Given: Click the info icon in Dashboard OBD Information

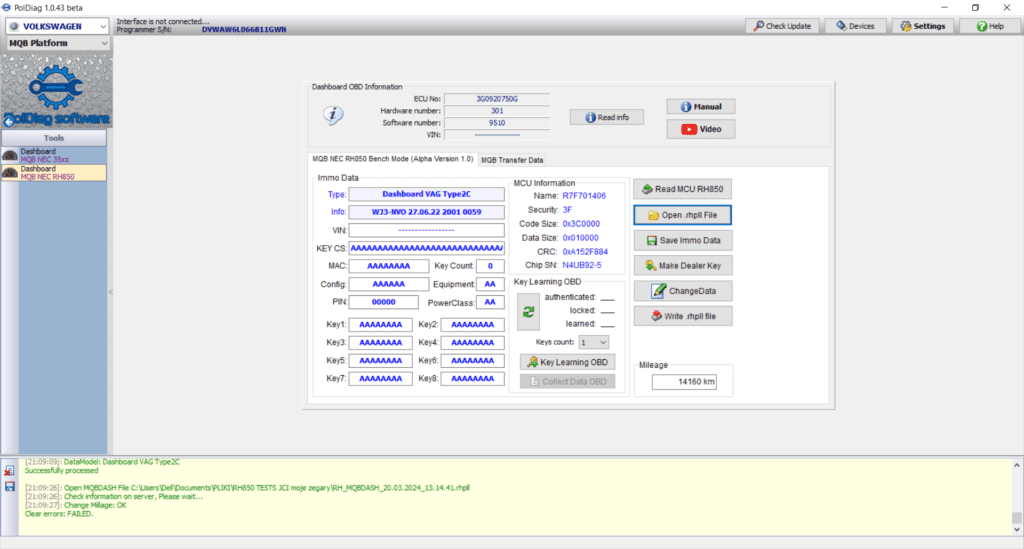Looking at the screenshot, I should tap(333, 116).
